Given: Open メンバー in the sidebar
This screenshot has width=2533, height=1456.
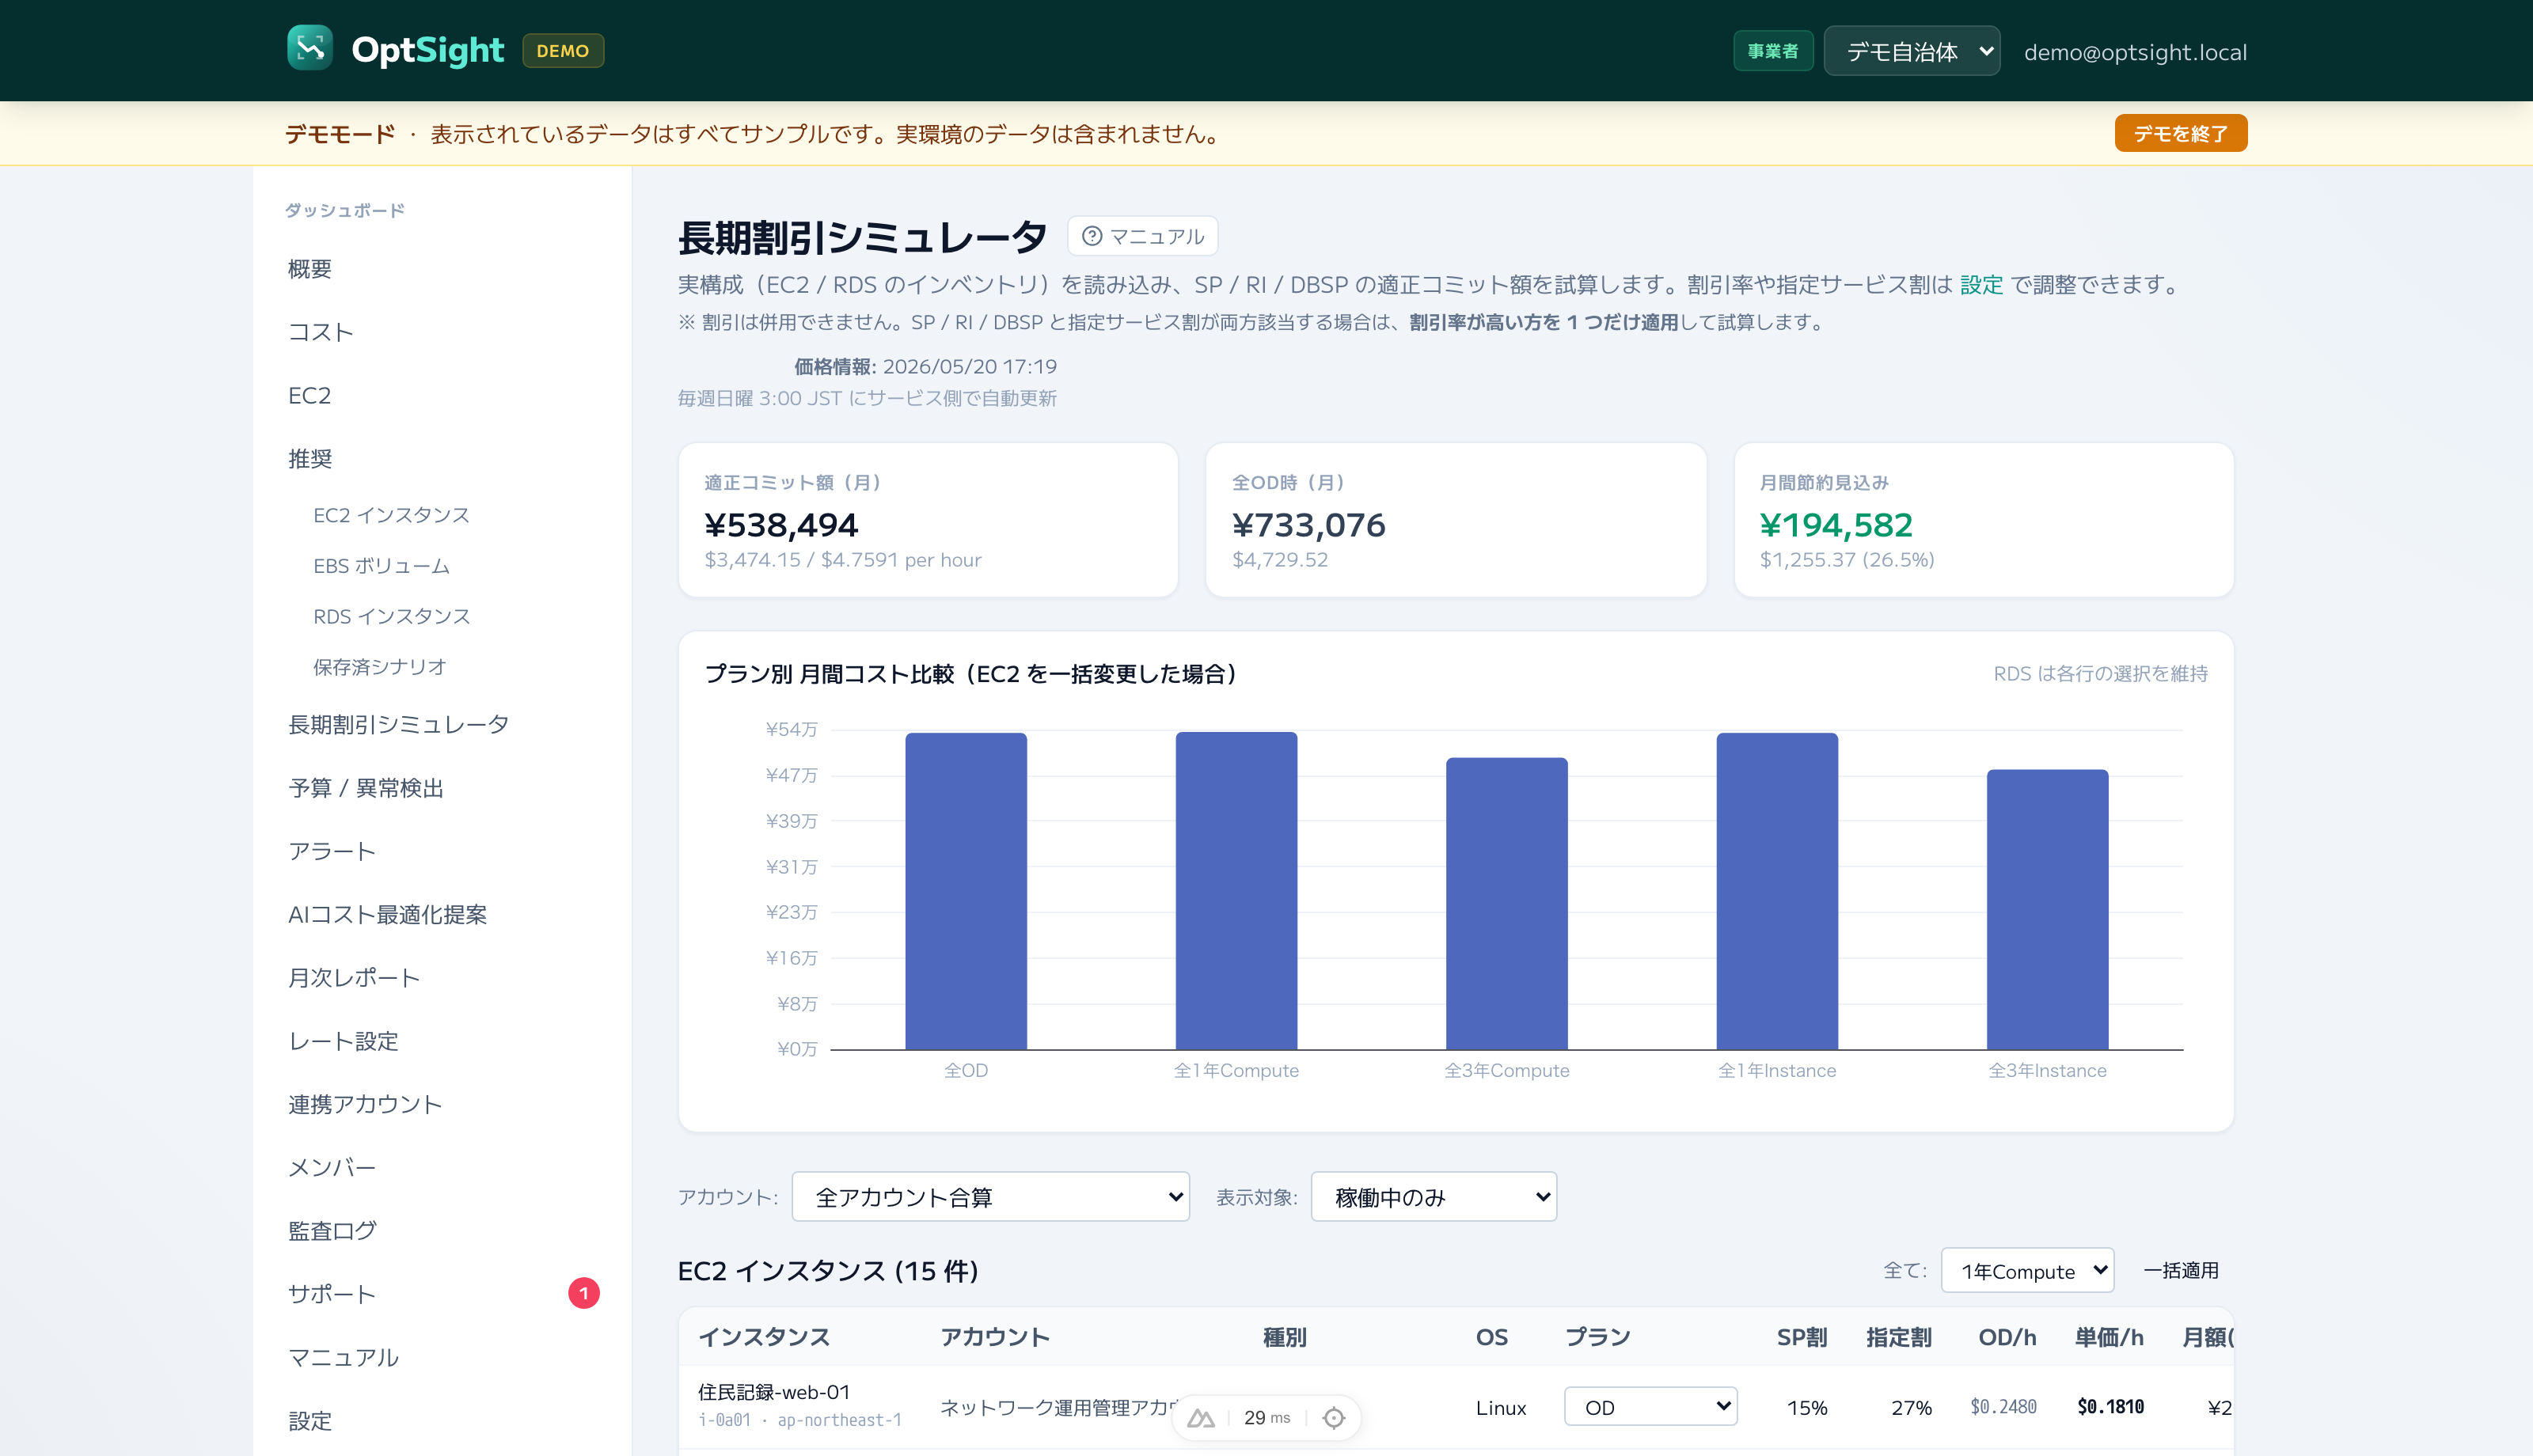Looking at the screenshot, I should (x=332, y=1167).
